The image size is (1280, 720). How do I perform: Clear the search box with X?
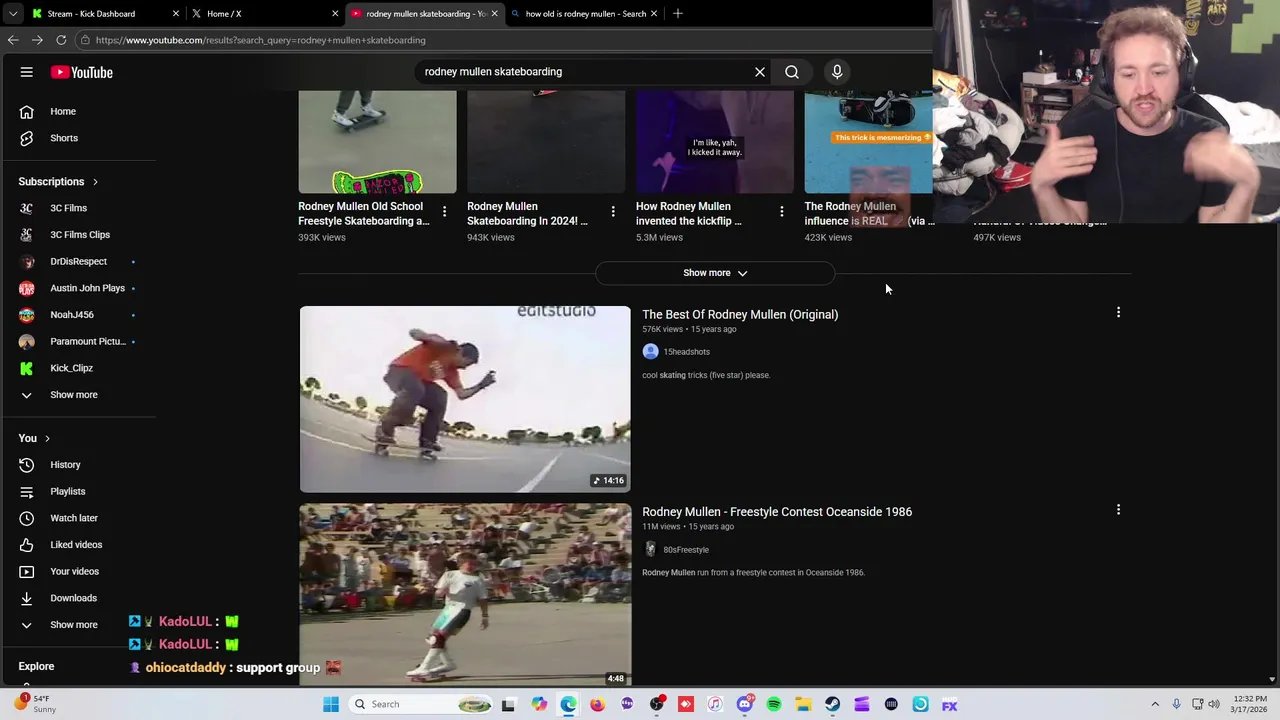pyautogui.click(x=760, y=72)
